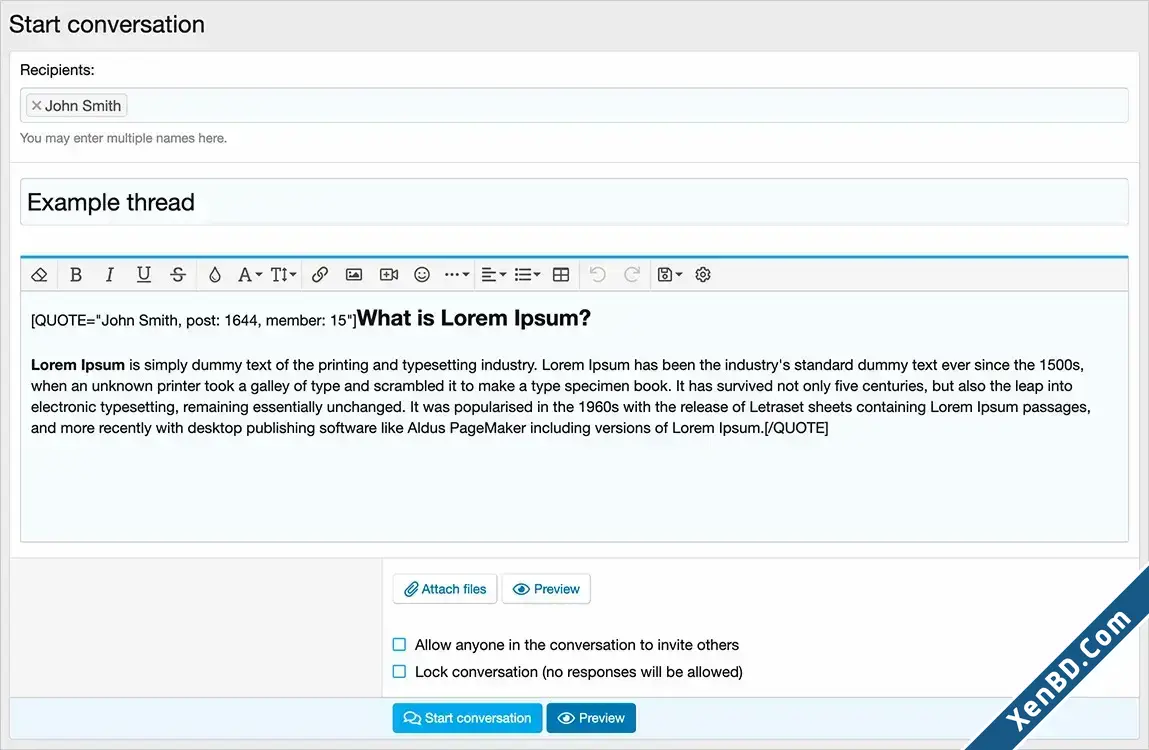Insert a link with chain icon
Viewport: 1149px width, 750px height.
point(319,275)
